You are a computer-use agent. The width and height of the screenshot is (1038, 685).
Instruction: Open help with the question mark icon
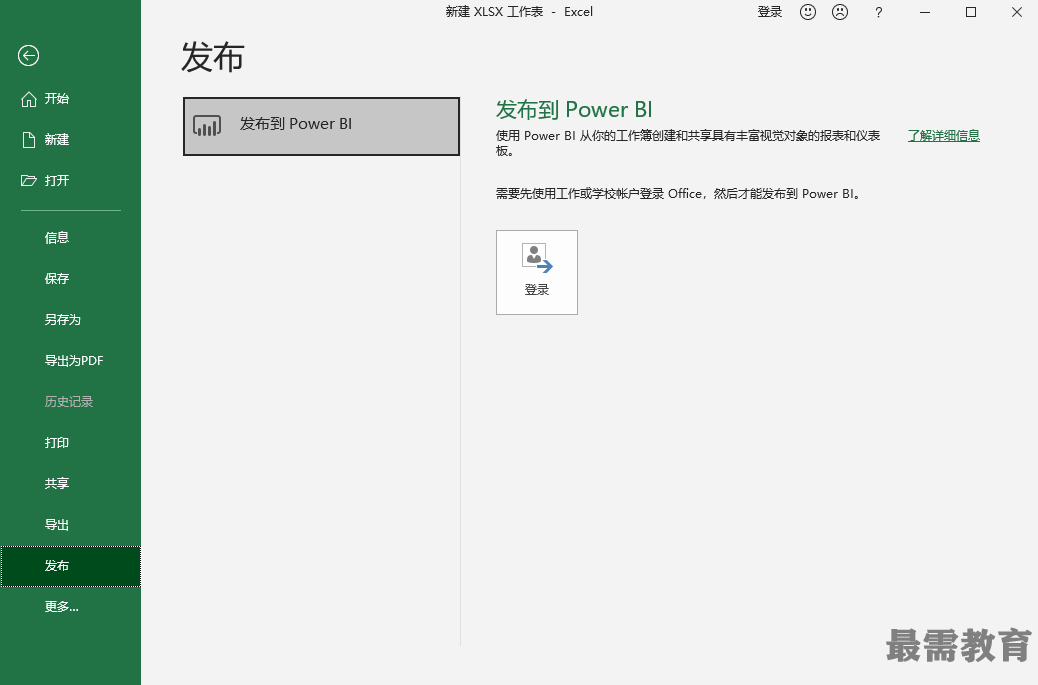(878, 12)
